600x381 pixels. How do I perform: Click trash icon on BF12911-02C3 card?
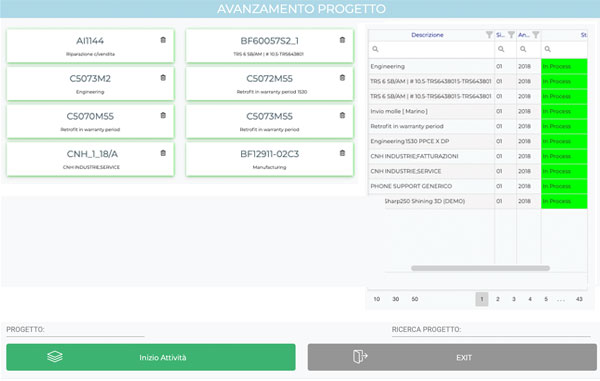342,153
